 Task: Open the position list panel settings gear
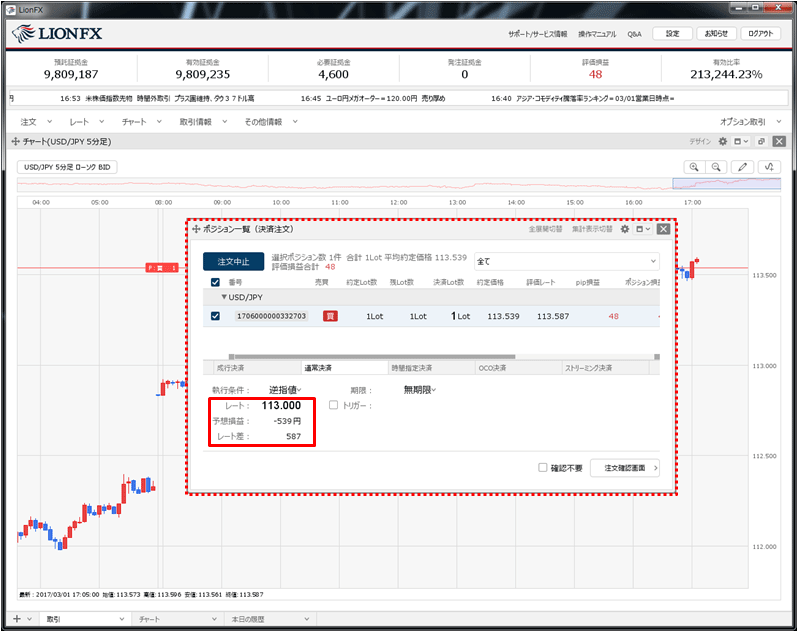[x=625, y=229]
